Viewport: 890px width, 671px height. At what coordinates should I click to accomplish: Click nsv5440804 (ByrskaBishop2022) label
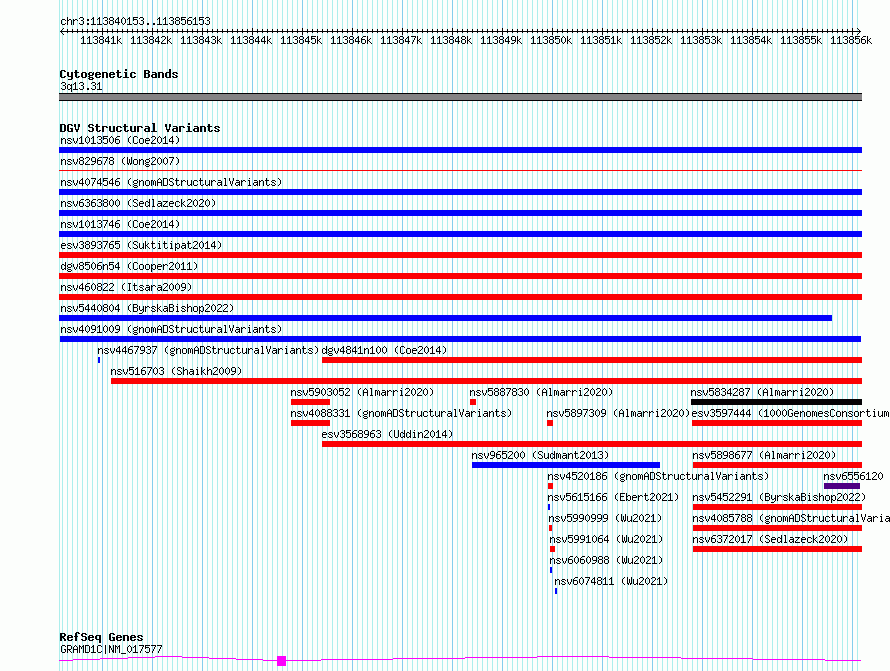[147, 308]
